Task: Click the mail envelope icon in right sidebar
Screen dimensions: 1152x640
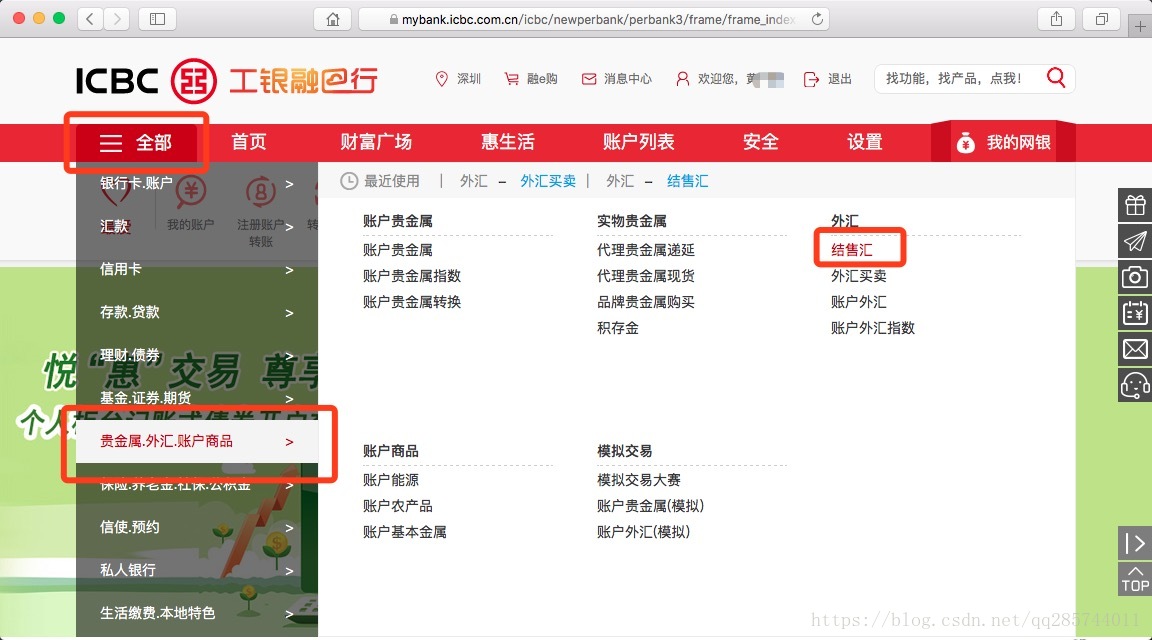Action: tap(1135, 349)
